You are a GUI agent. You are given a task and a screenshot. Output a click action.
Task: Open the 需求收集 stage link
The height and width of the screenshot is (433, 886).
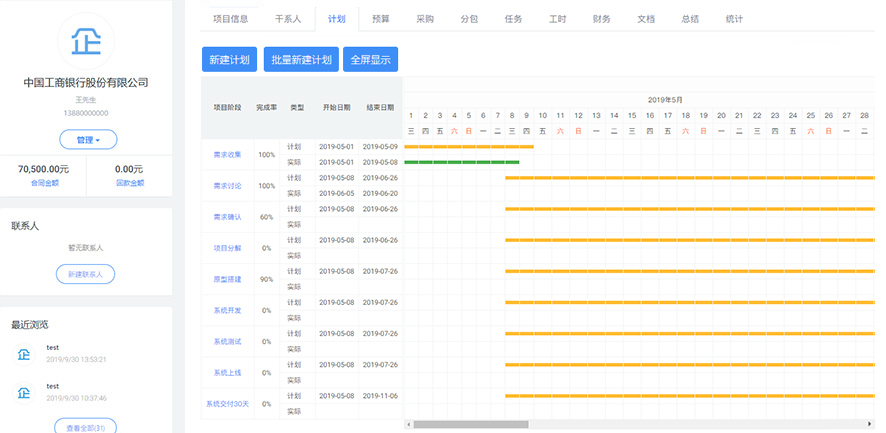tap(227, 155)
